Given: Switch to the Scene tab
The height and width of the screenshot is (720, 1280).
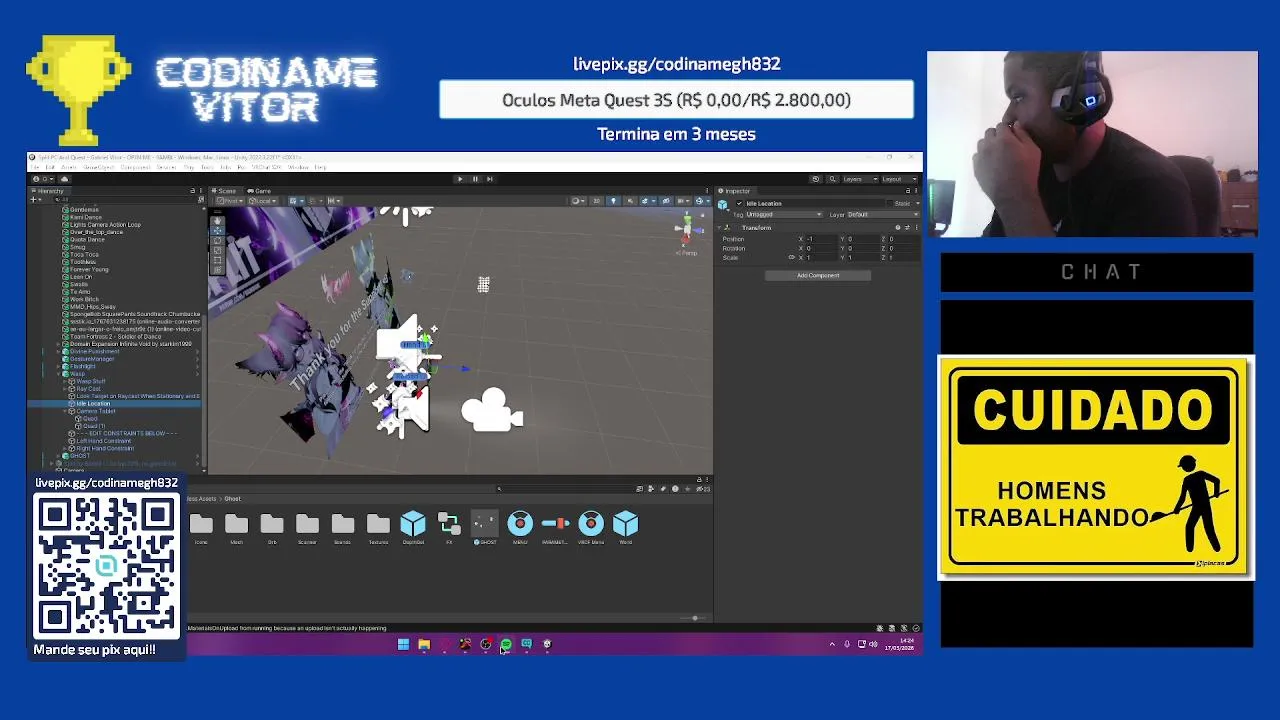Looking at the screenshot, I should click(x=225, y=190).
